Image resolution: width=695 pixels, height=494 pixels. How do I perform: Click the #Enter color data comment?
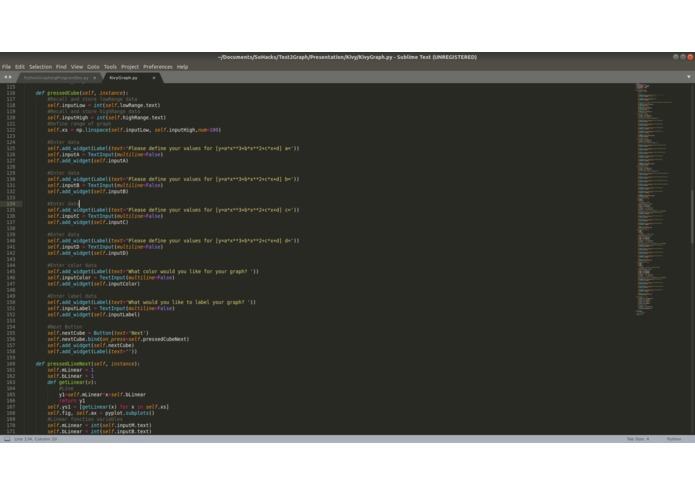click(x=72, y=265)
